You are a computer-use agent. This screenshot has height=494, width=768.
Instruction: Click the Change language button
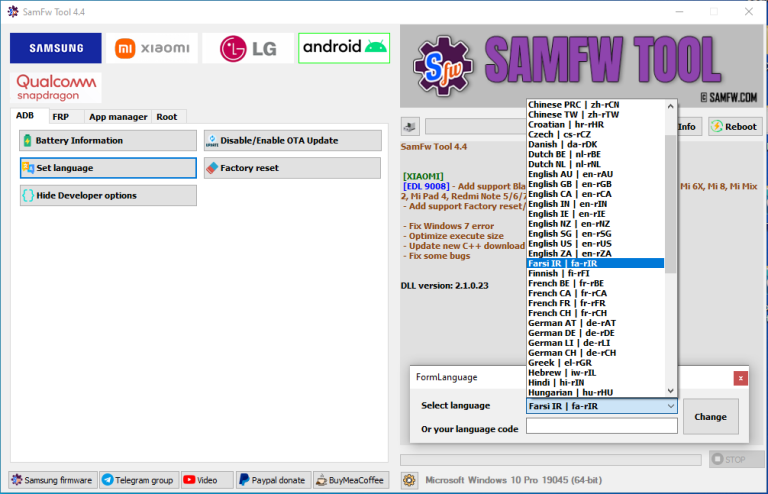click(711, 416)
